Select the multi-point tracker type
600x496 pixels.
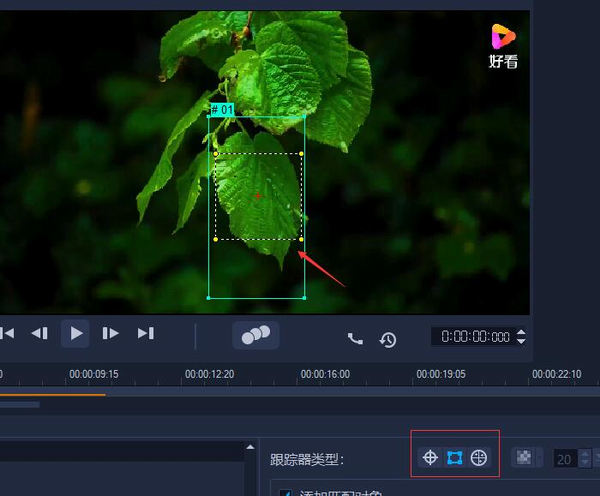click(479, 457)
